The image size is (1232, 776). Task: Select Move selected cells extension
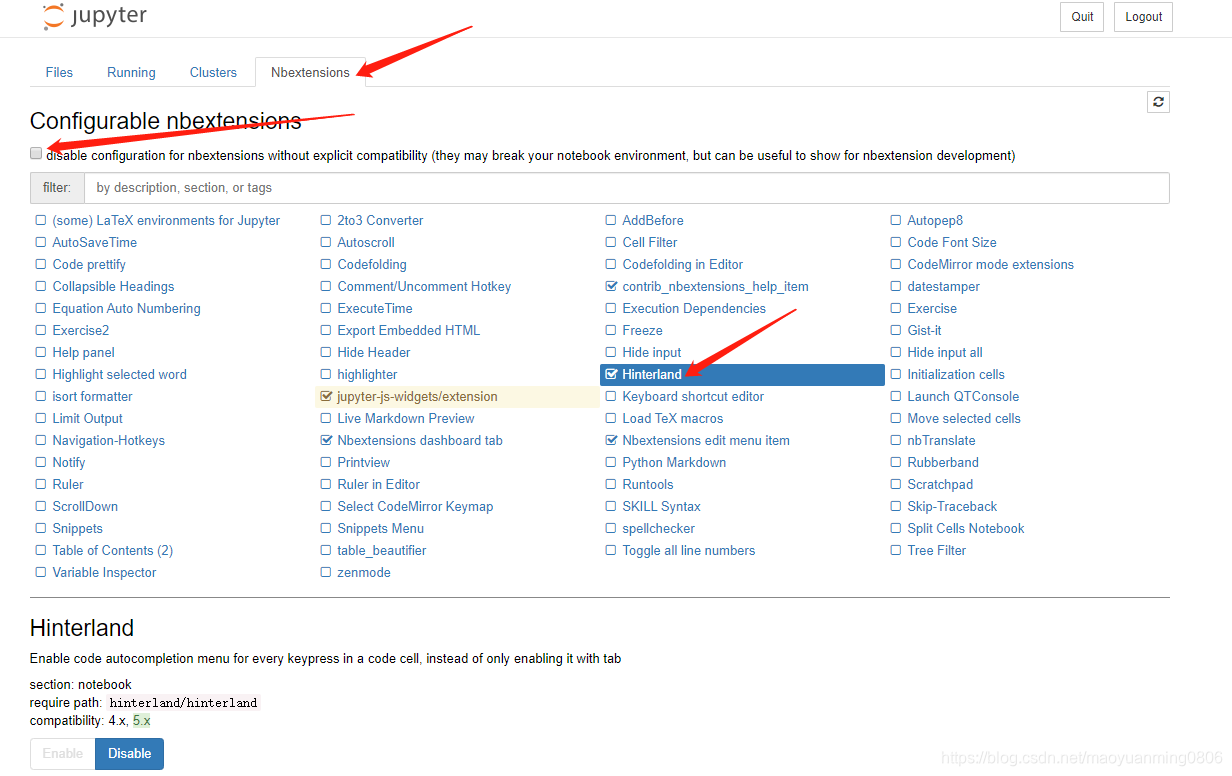[x=964, y=419]
